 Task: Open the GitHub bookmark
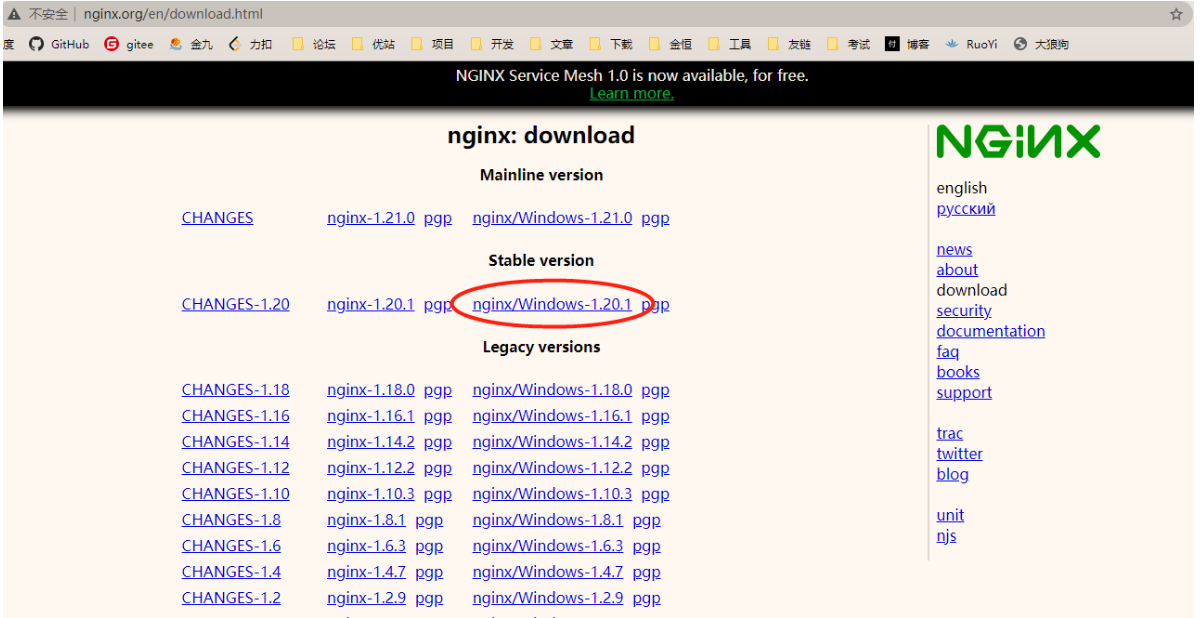point(59,44)
